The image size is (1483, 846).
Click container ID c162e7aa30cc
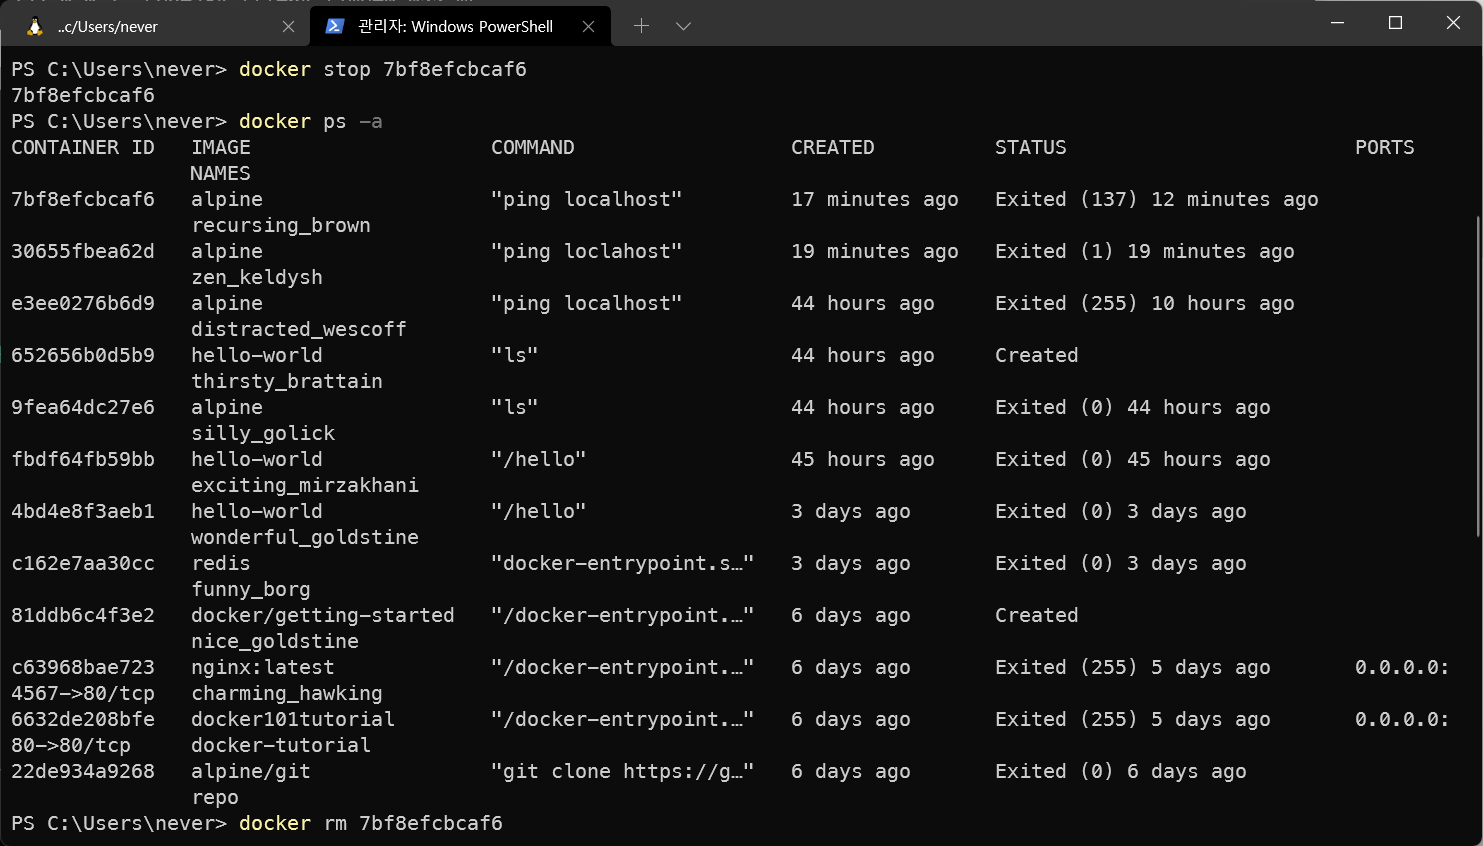[x=83, y=563]
